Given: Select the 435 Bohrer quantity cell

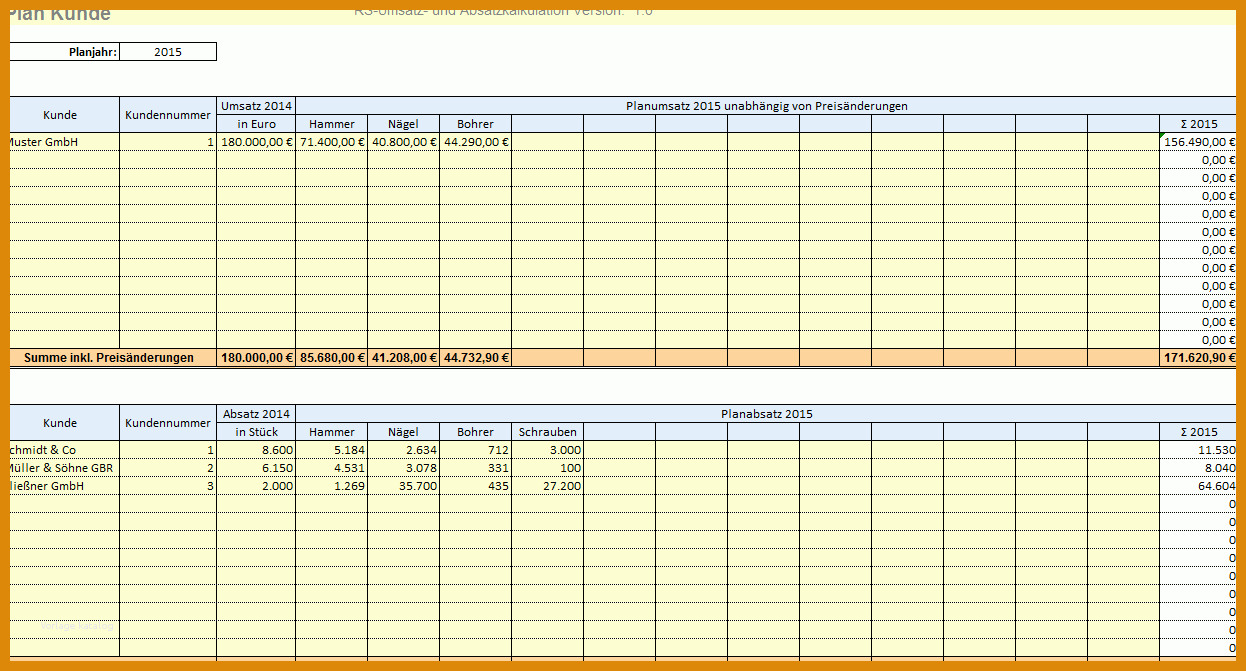Looking at the screenshot, I should click(476, 485).
